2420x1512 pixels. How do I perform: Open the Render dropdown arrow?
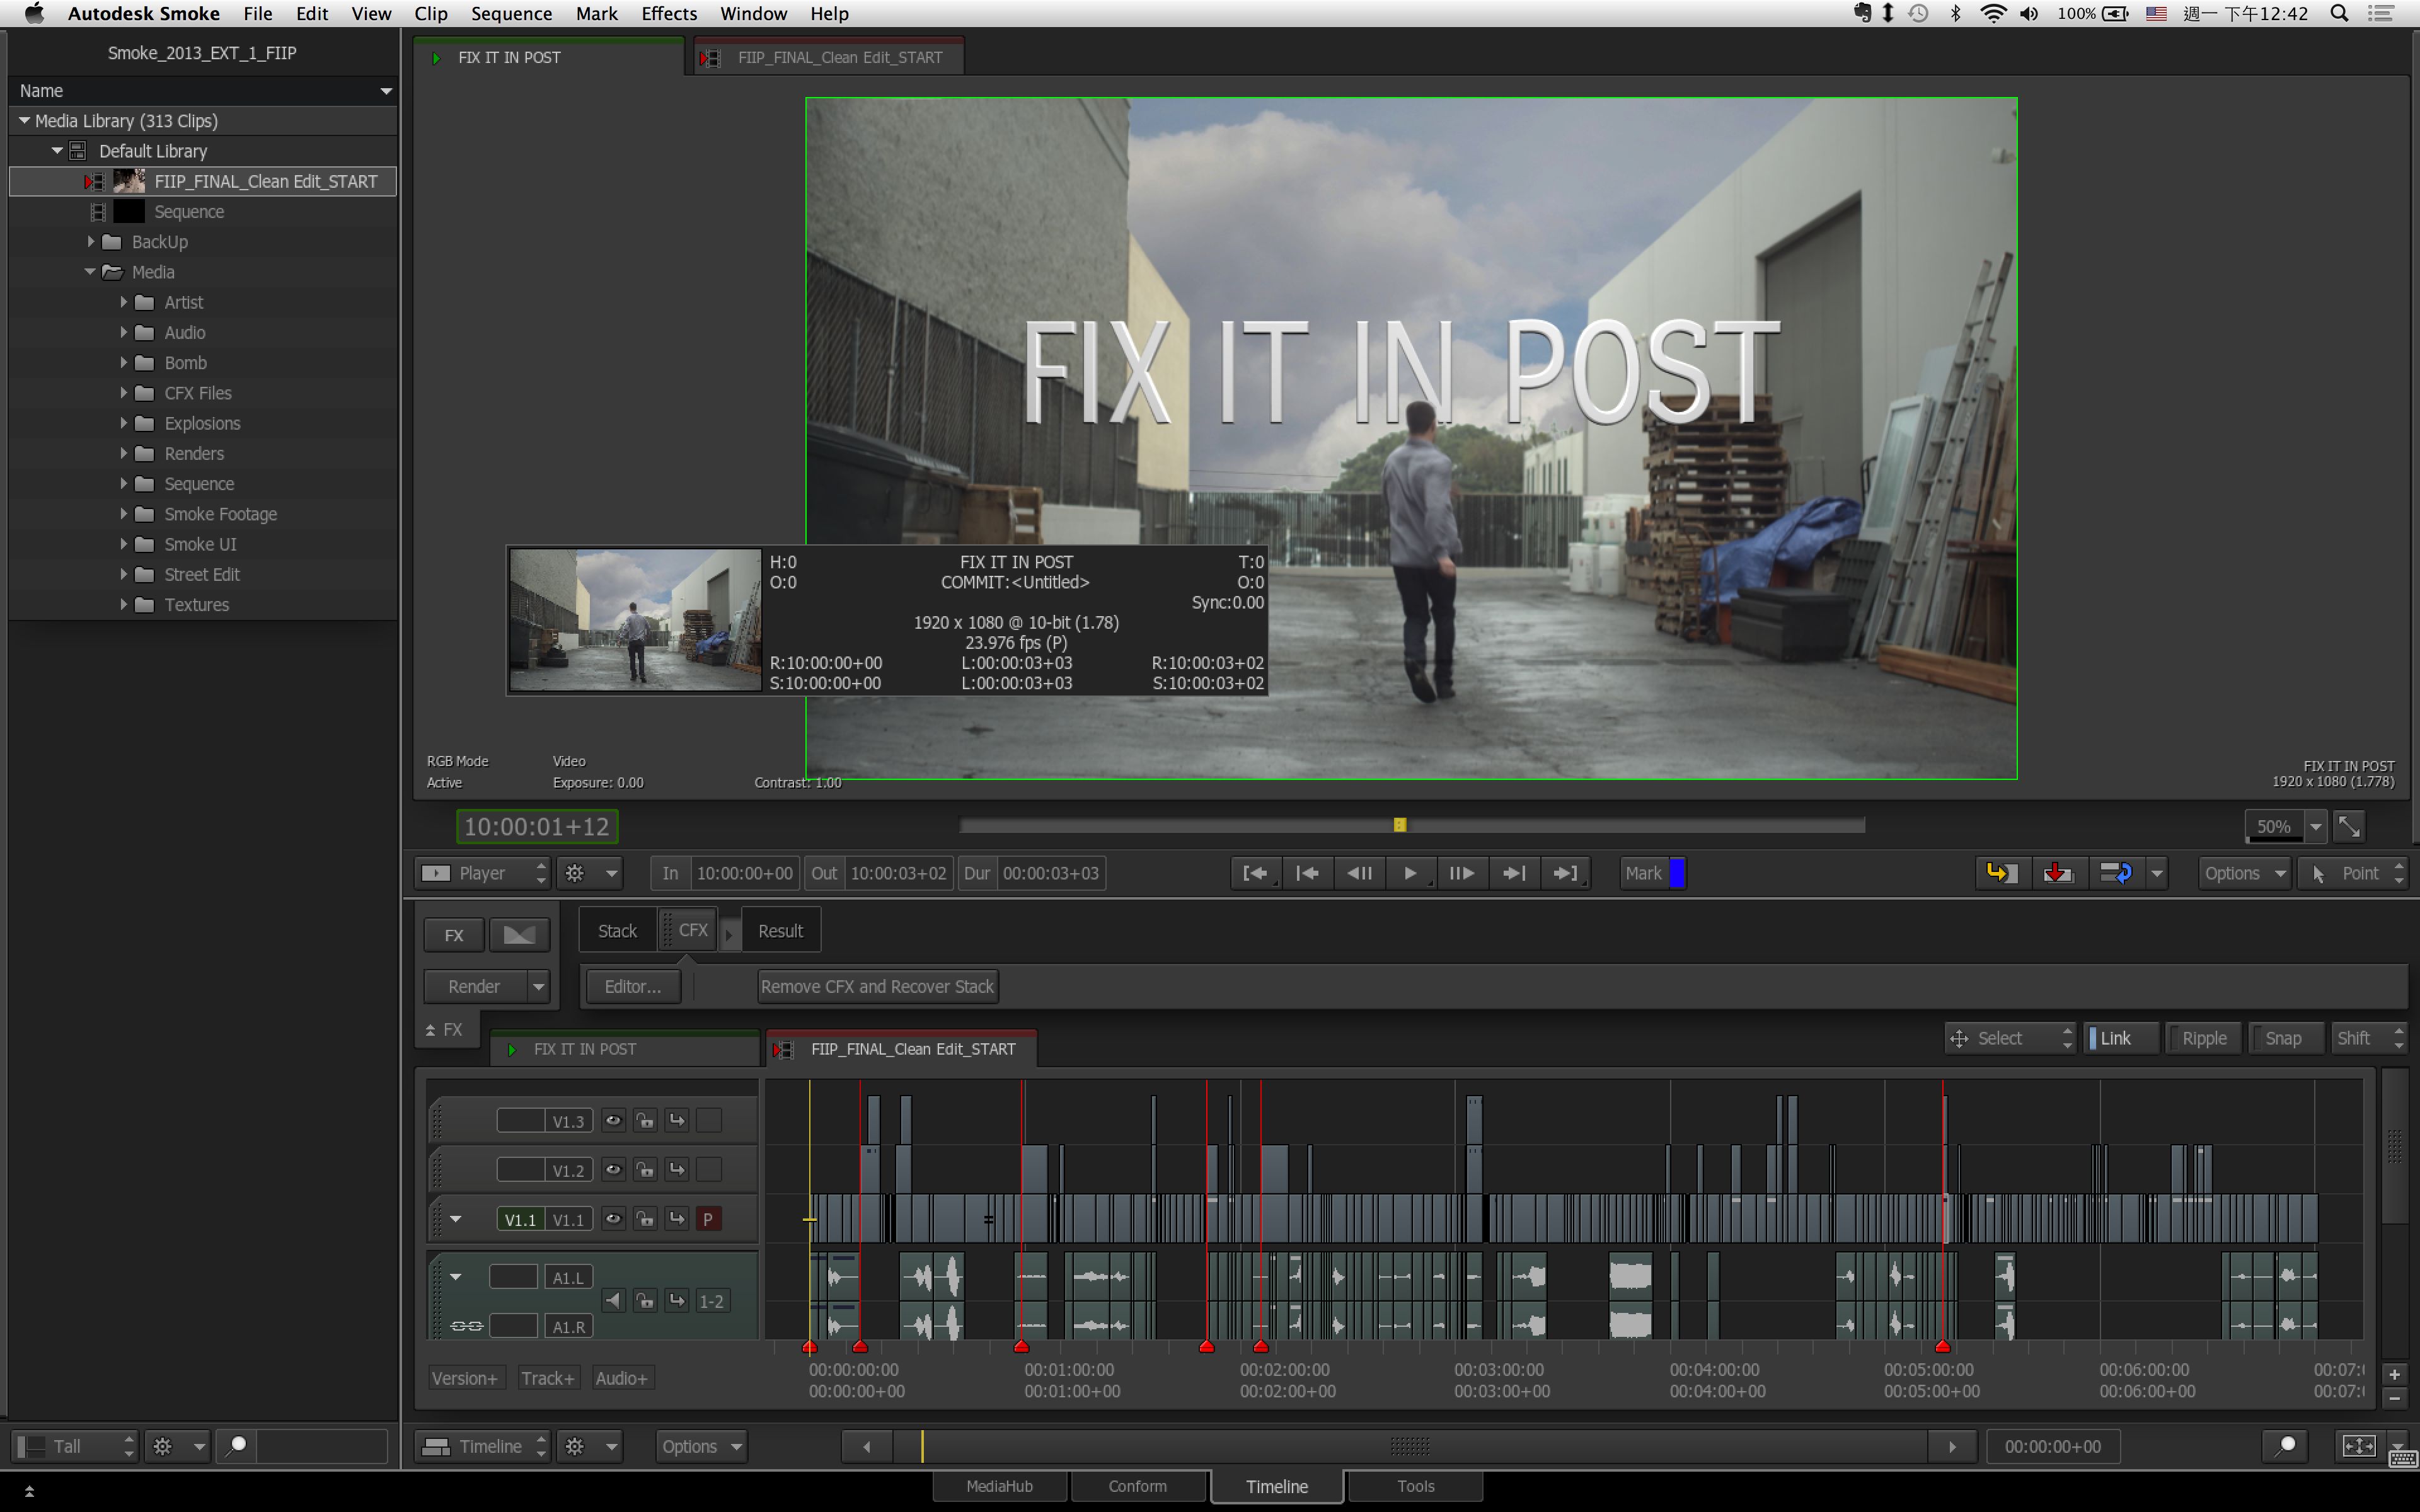click(538, 986)
